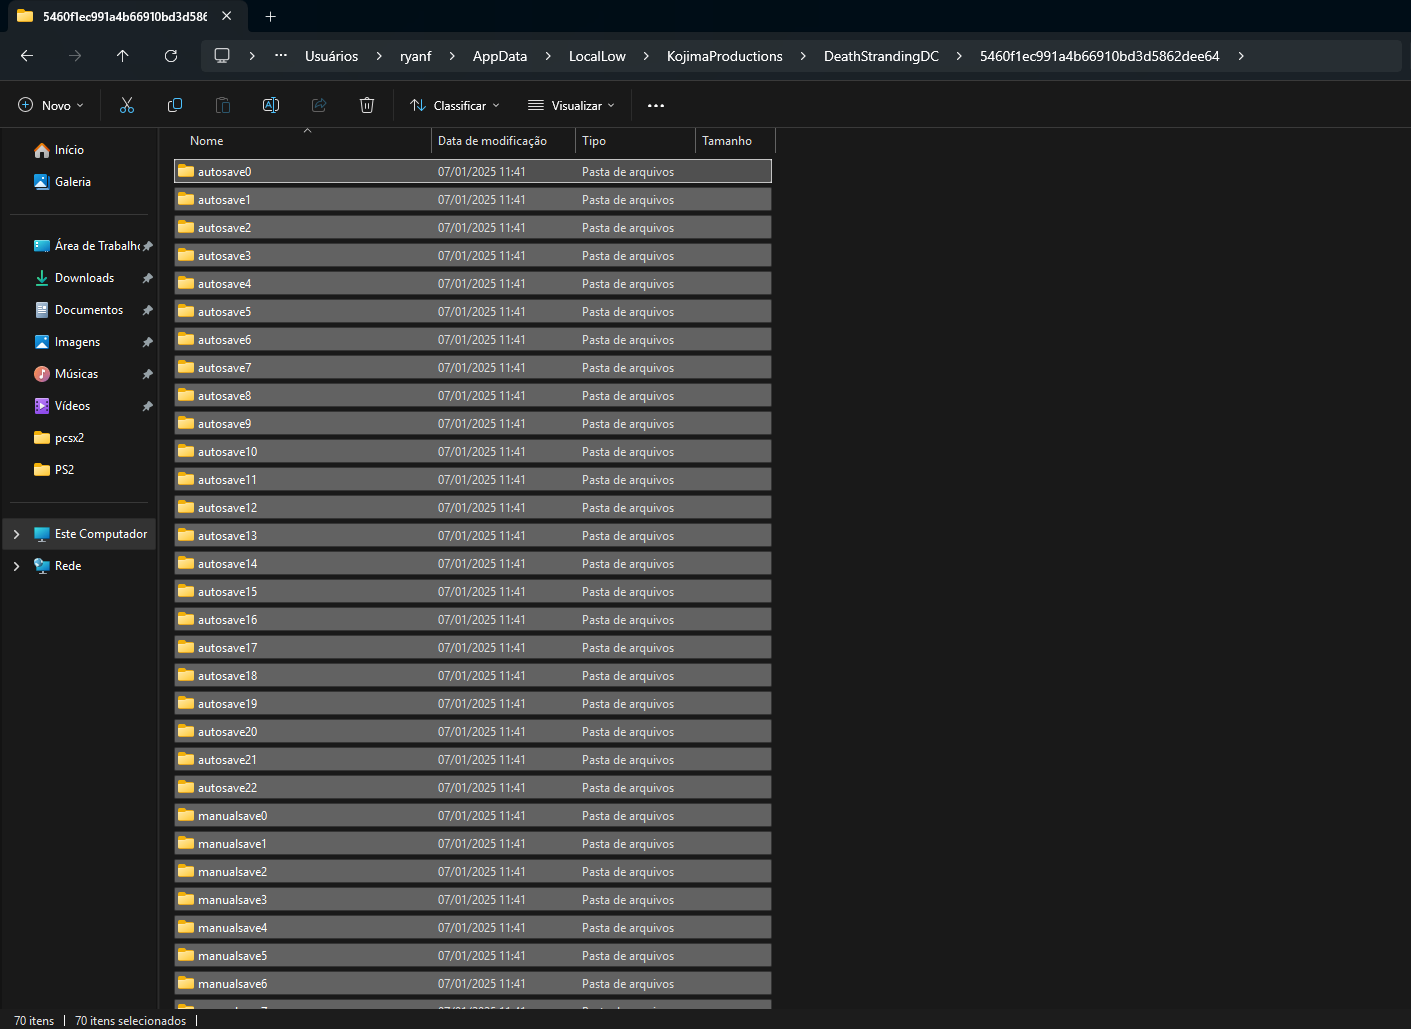Viewport: 1411px width, 1029px height.
Task: Expand the Rede tree node
Action: coord(16,566)
